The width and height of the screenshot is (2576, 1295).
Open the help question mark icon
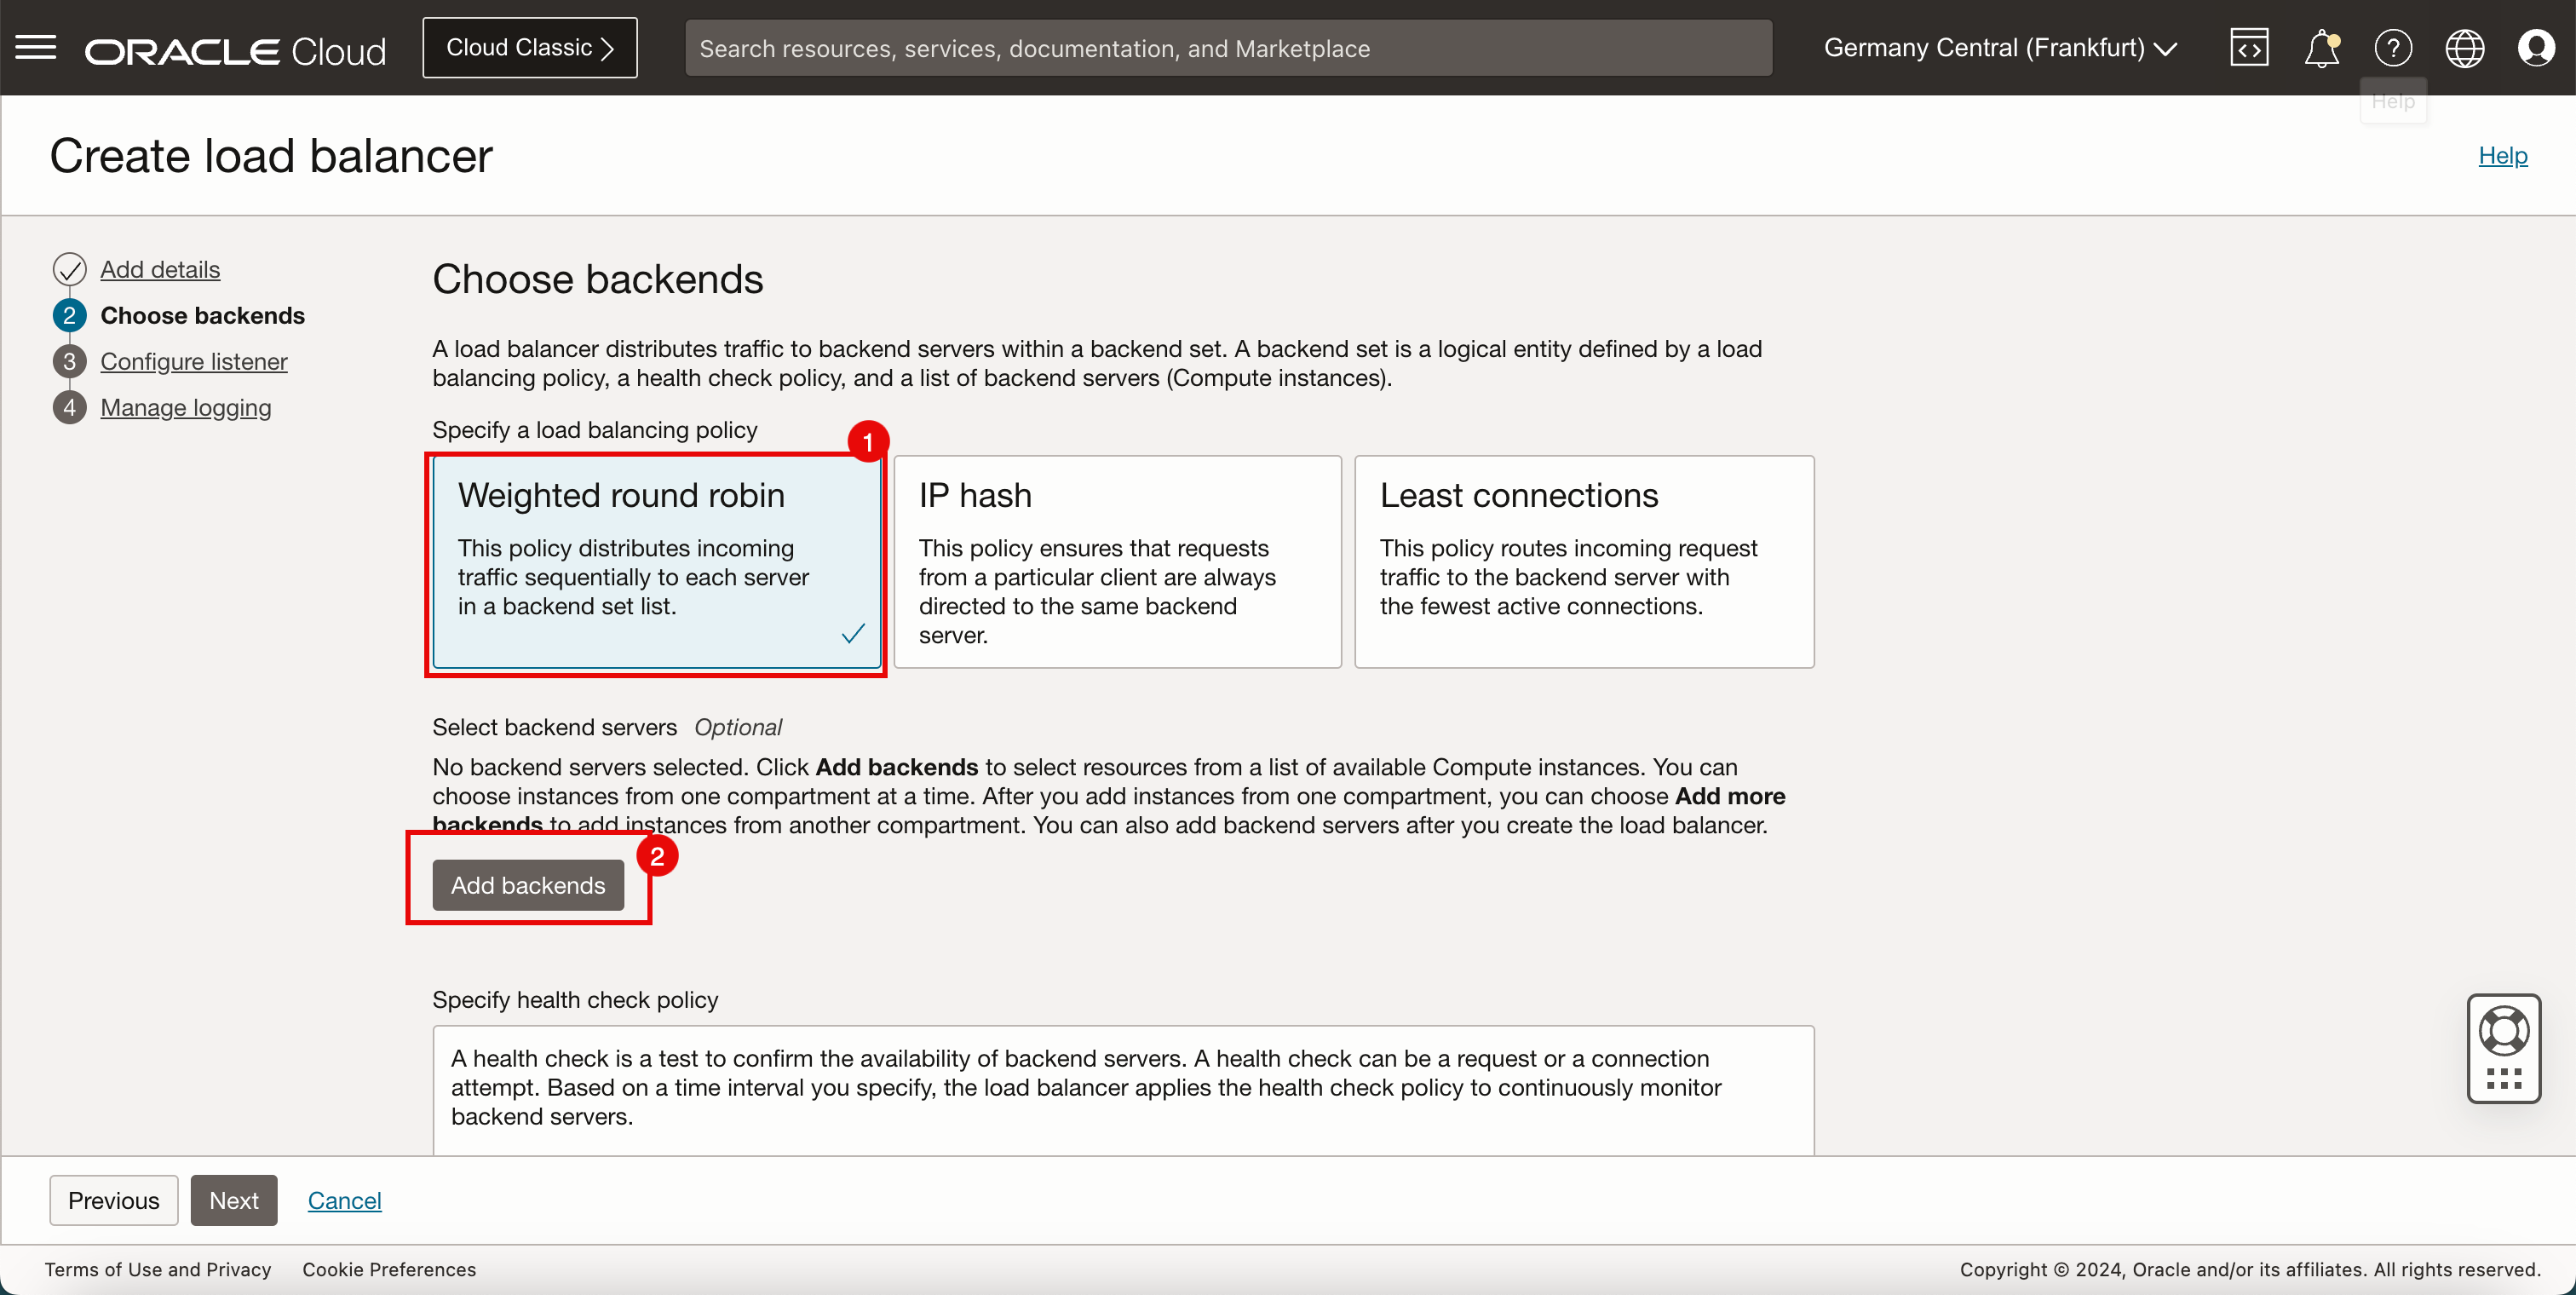pyautogui.click(x=2391, y=44)
